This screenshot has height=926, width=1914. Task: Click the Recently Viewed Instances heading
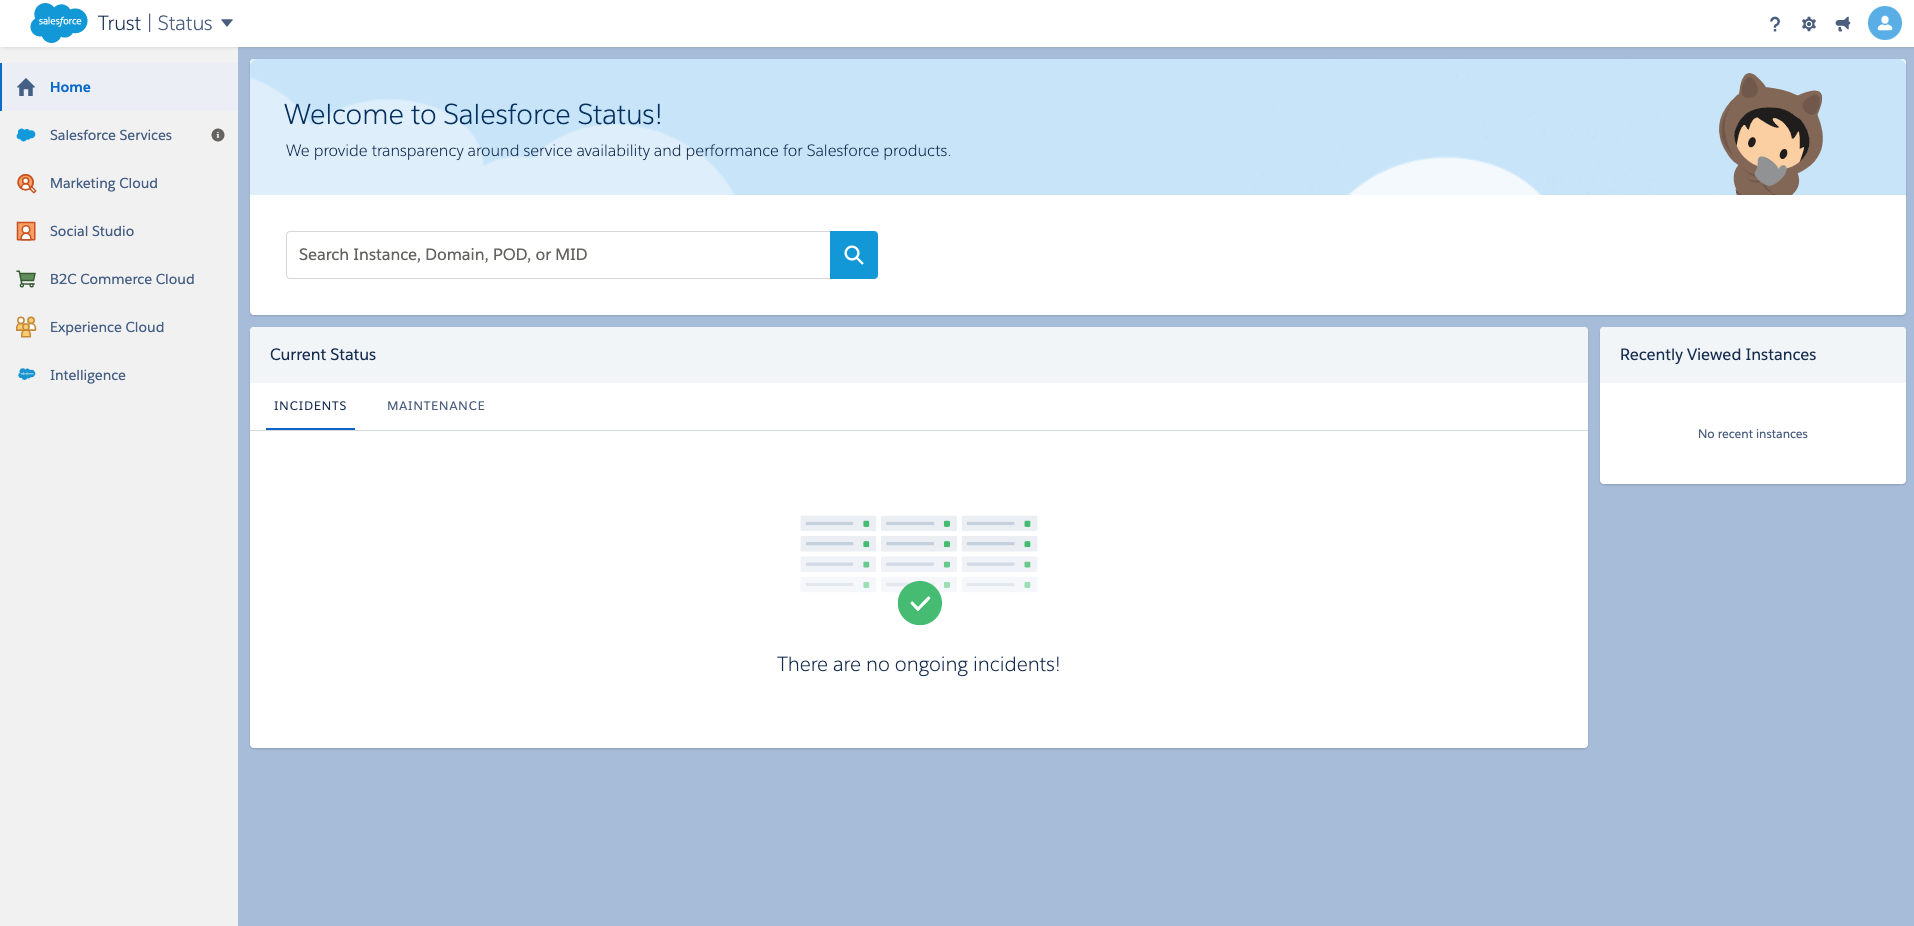[x=1718, y=355]
